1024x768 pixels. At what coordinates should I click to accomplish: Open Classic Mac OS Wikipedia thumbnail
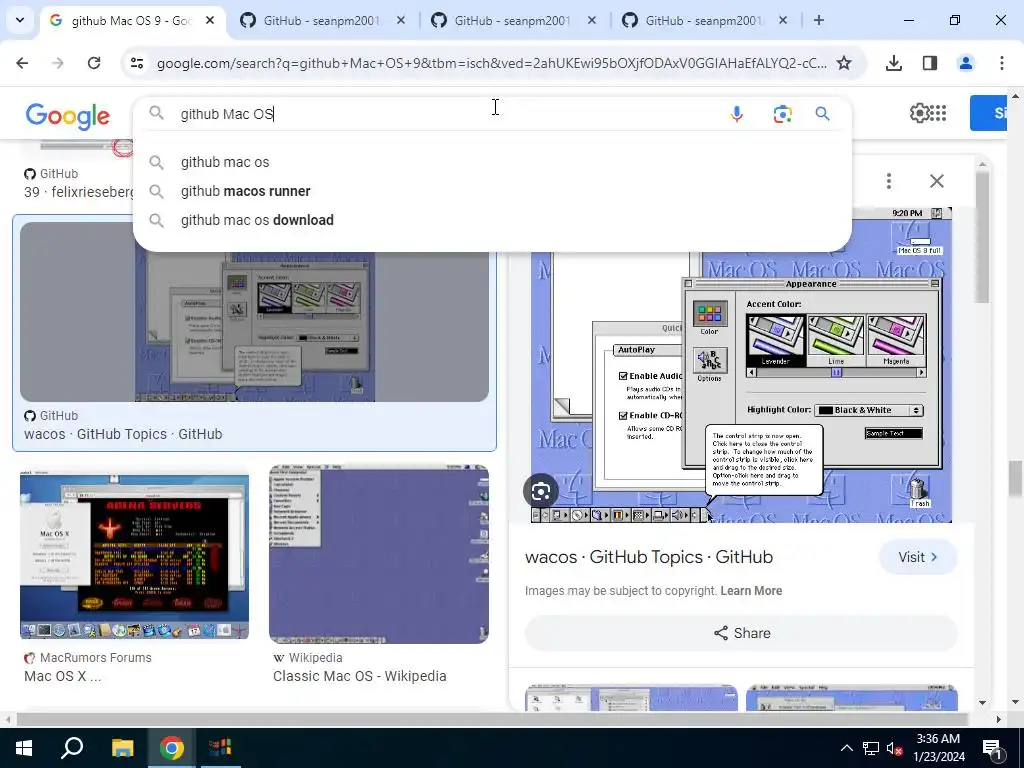[x=379, y=554]
